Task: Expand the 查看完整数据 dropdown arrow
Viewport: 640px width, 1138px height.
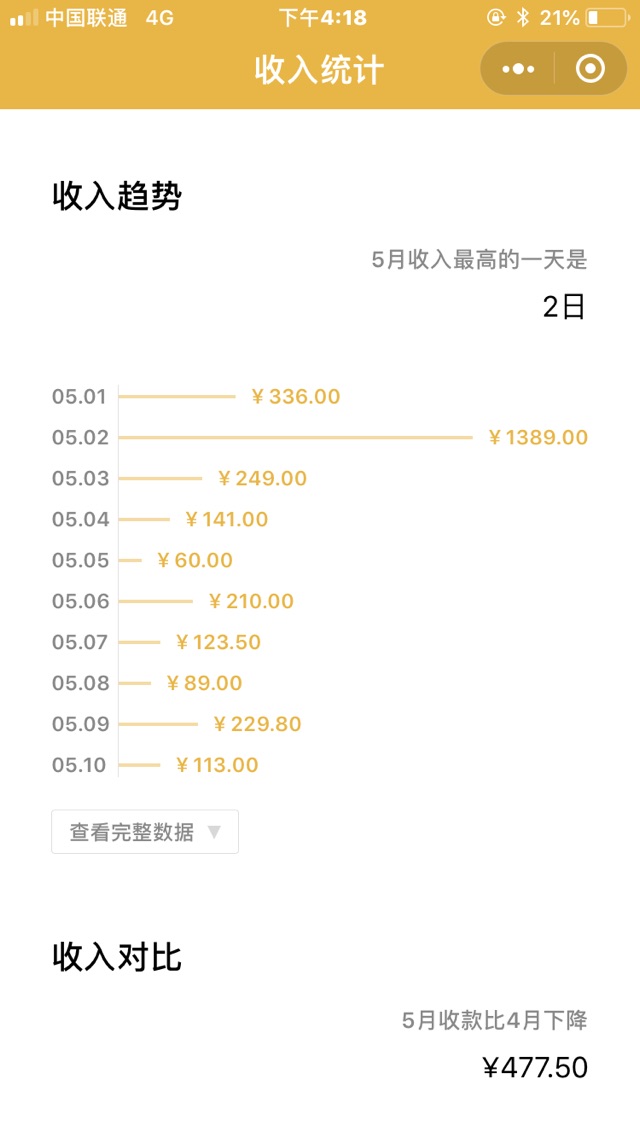Action: pyautogui.click(x=214, y=832)
